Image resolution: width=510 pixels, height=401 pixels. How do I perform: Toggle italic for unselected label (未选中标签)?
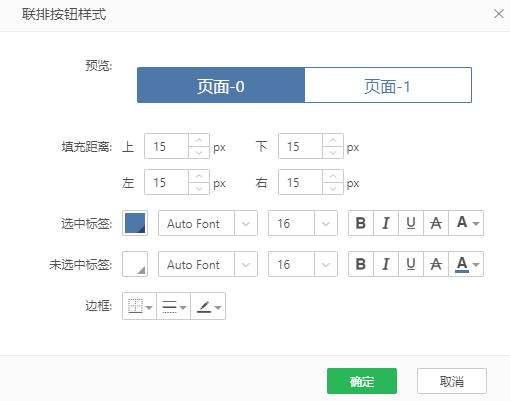pos(386,264)
